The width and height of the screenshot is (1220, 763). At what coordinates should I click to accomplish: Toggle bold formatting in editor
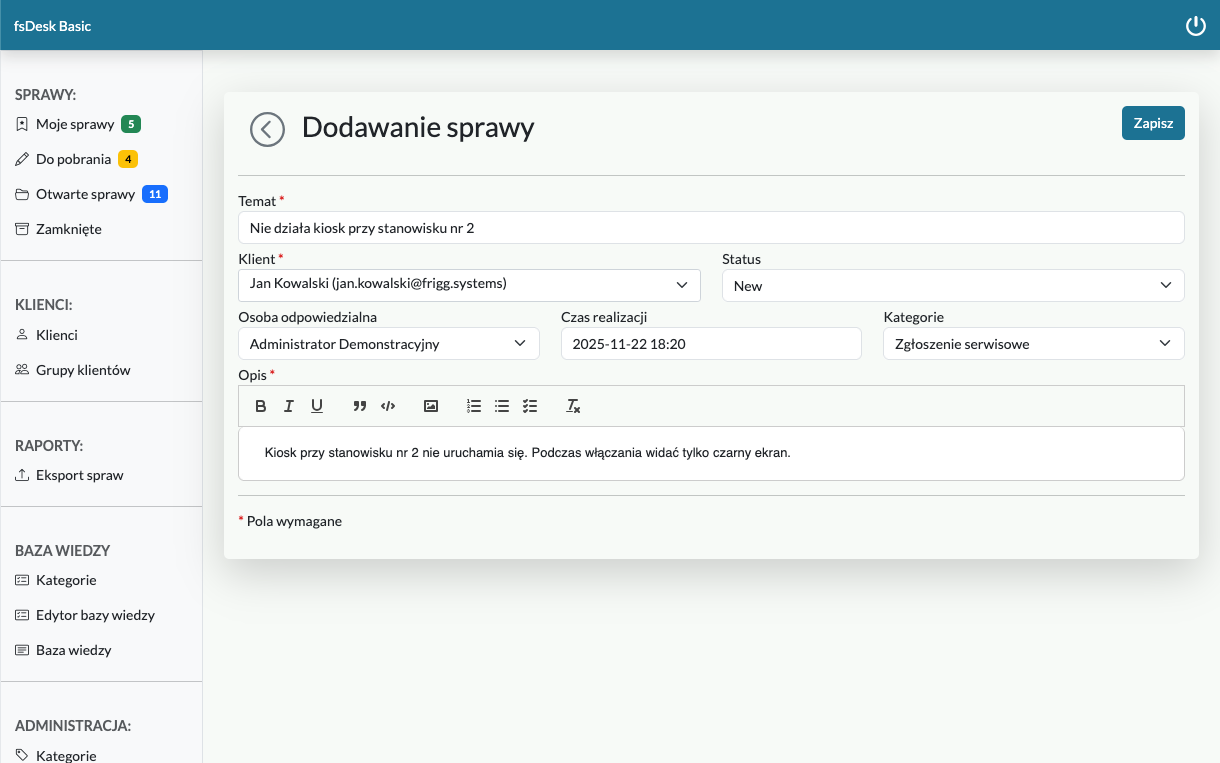[261, 406]
